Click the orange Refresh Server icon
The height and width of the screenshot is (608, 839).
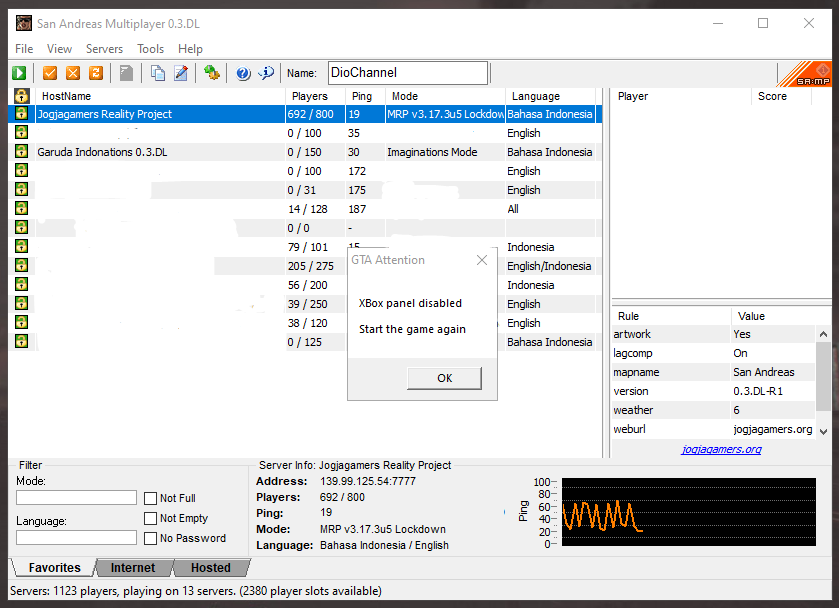tap(96, 73)
